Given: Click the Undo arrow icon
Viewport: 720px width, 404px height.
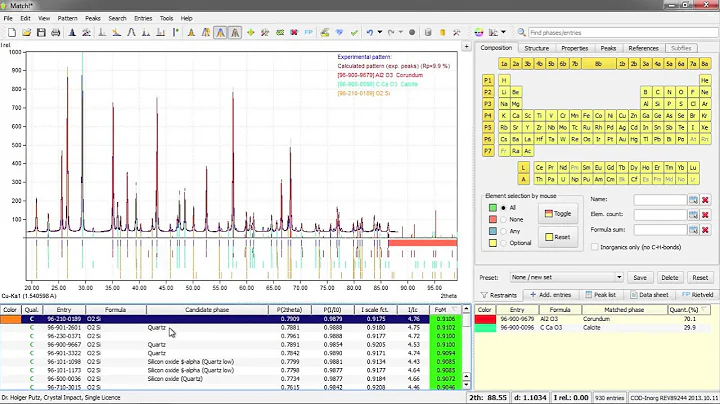Looking at the screenshot, I should click(370, 33).
